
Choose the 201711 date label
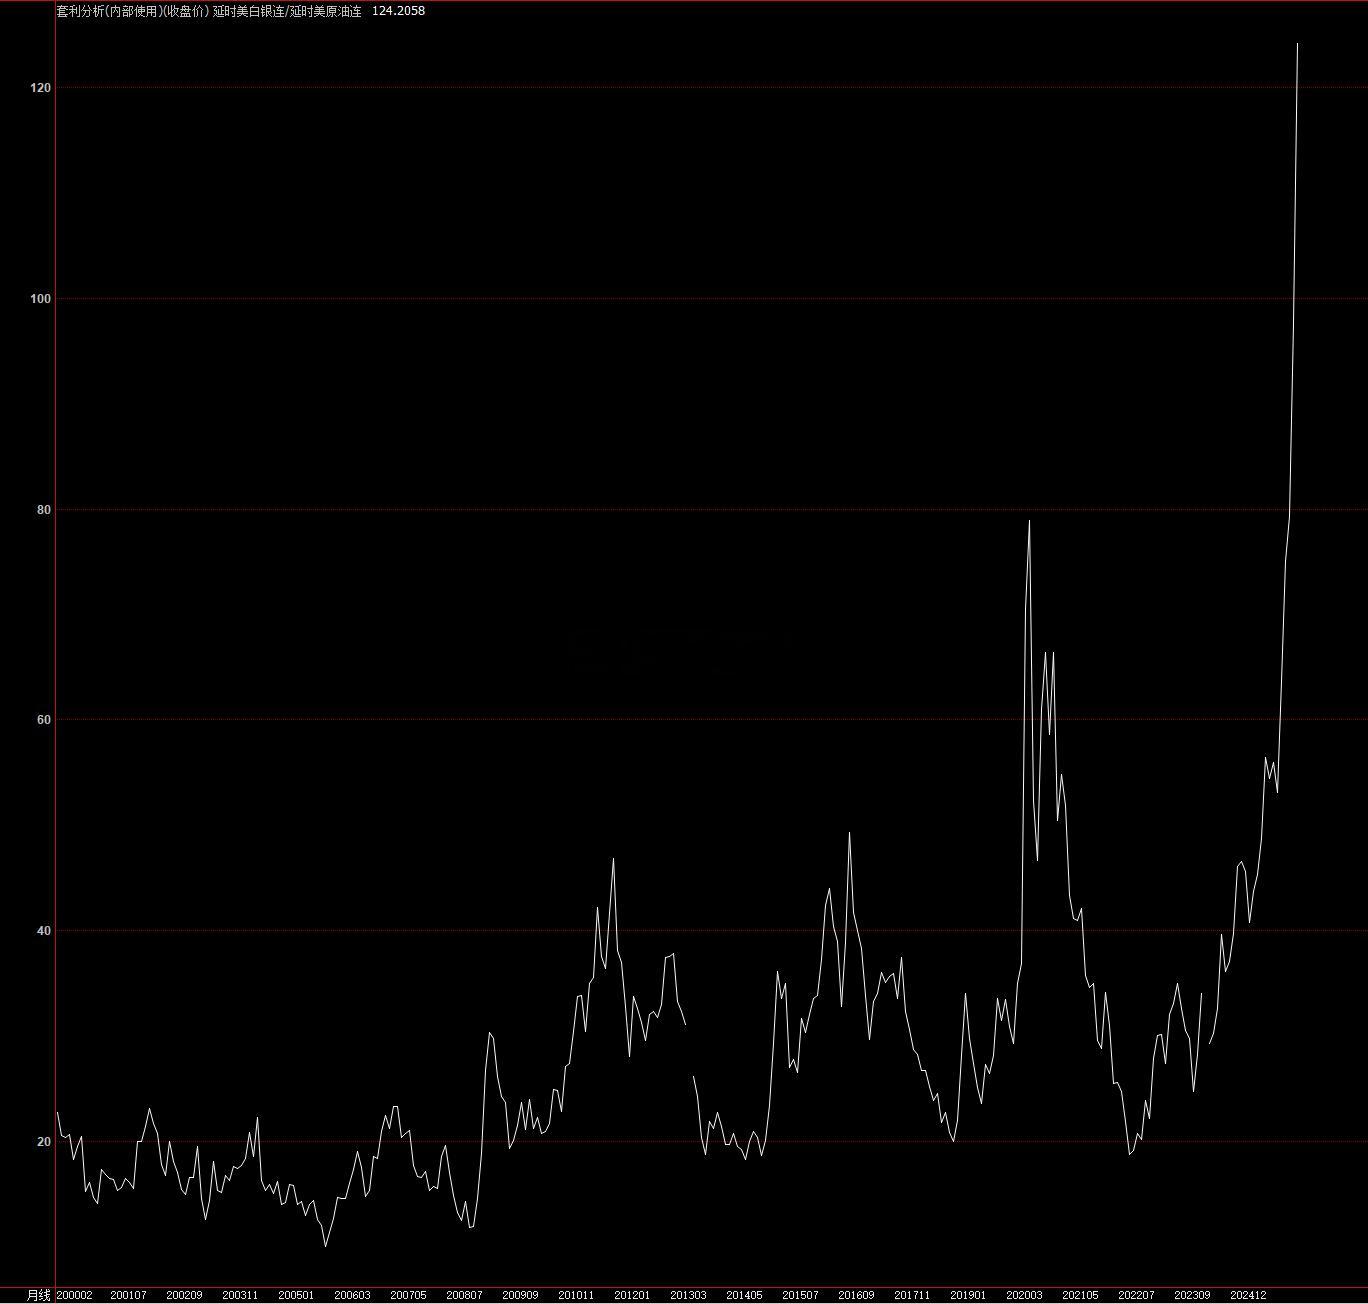coord(912,1295)
